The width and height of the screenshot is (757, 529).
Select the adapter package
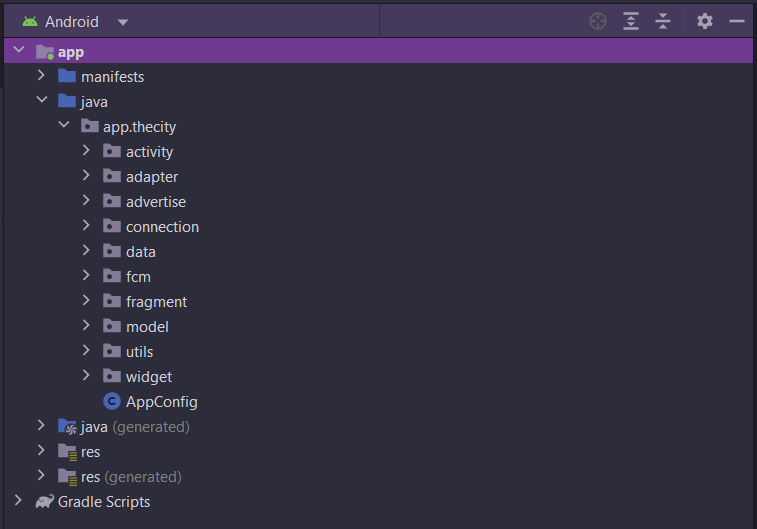pos(151,177)
